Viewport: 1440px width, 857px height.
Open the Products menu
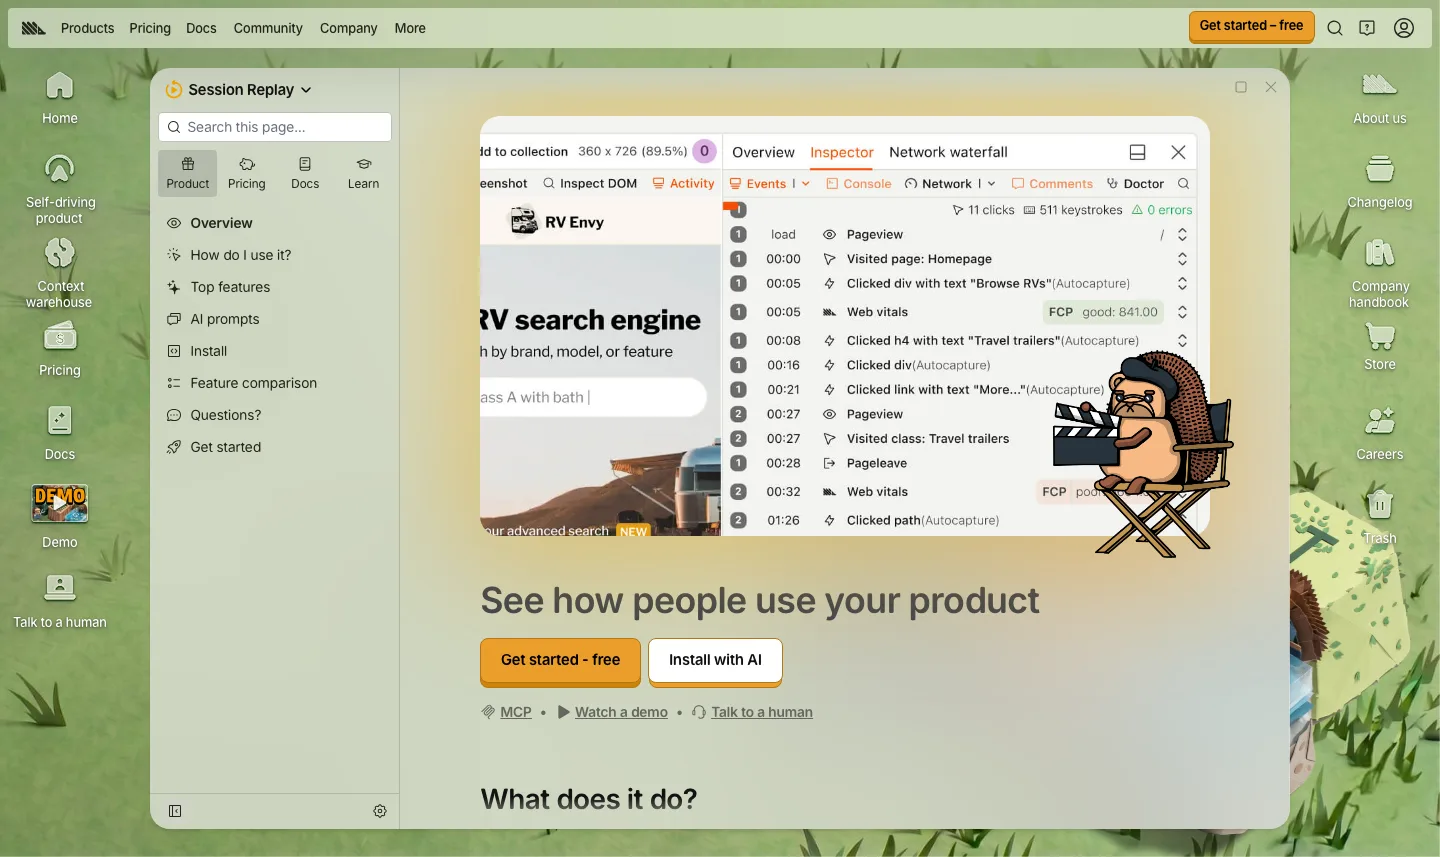click(x=88, y=28)
